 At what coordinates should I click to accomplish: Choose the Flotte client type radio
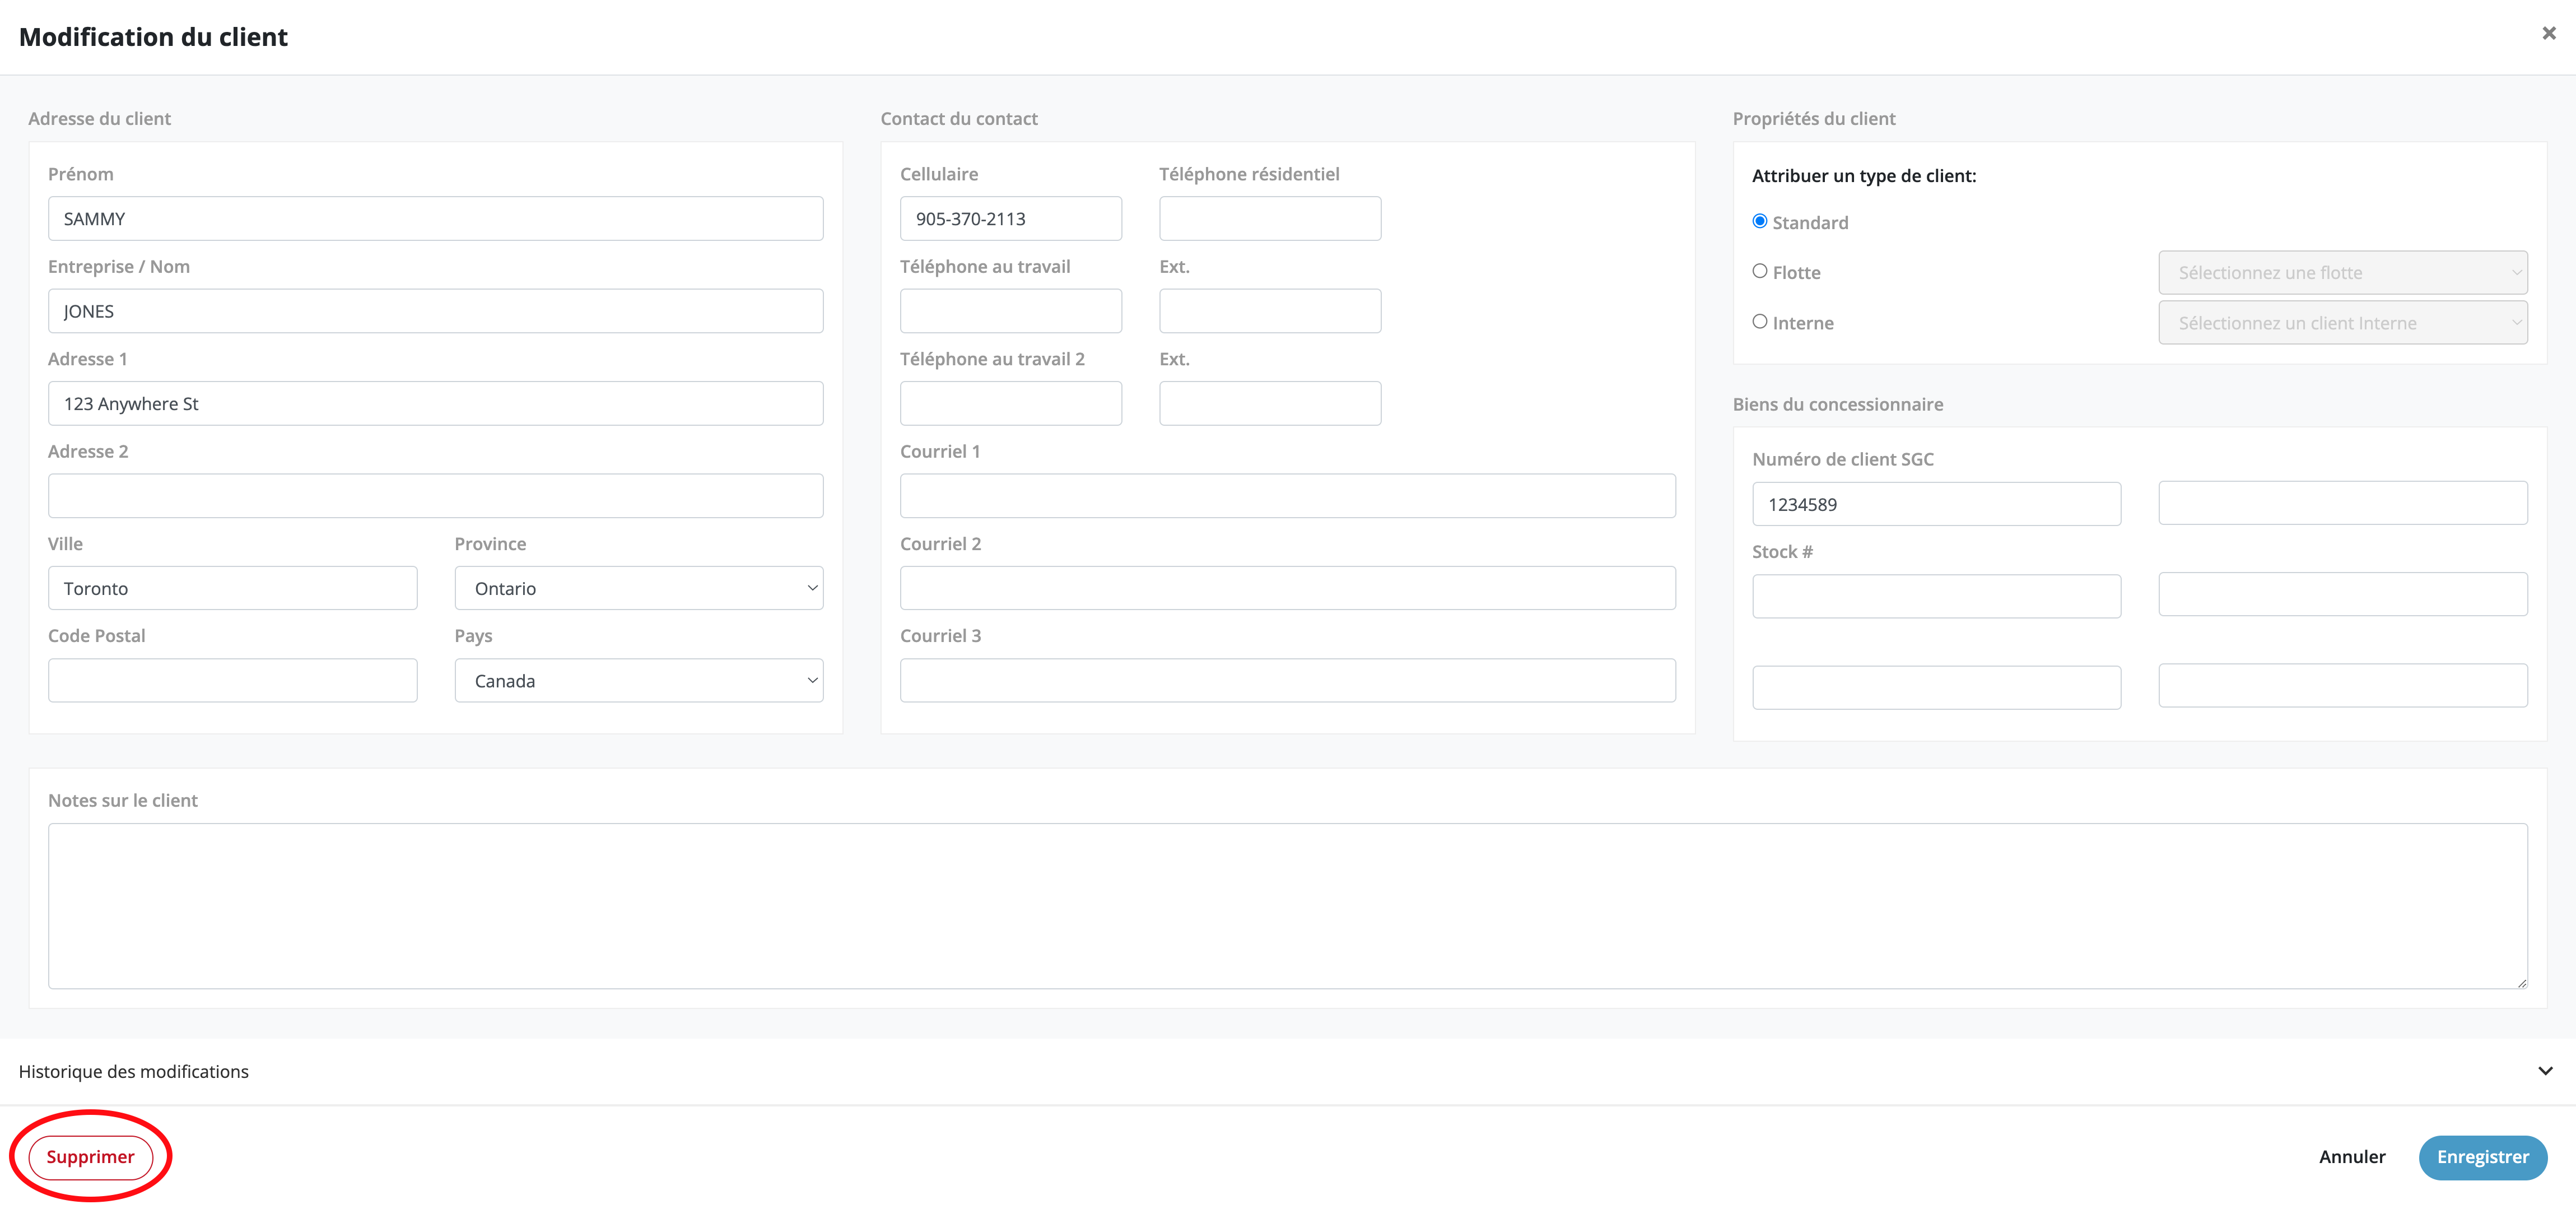[1759, 271]
